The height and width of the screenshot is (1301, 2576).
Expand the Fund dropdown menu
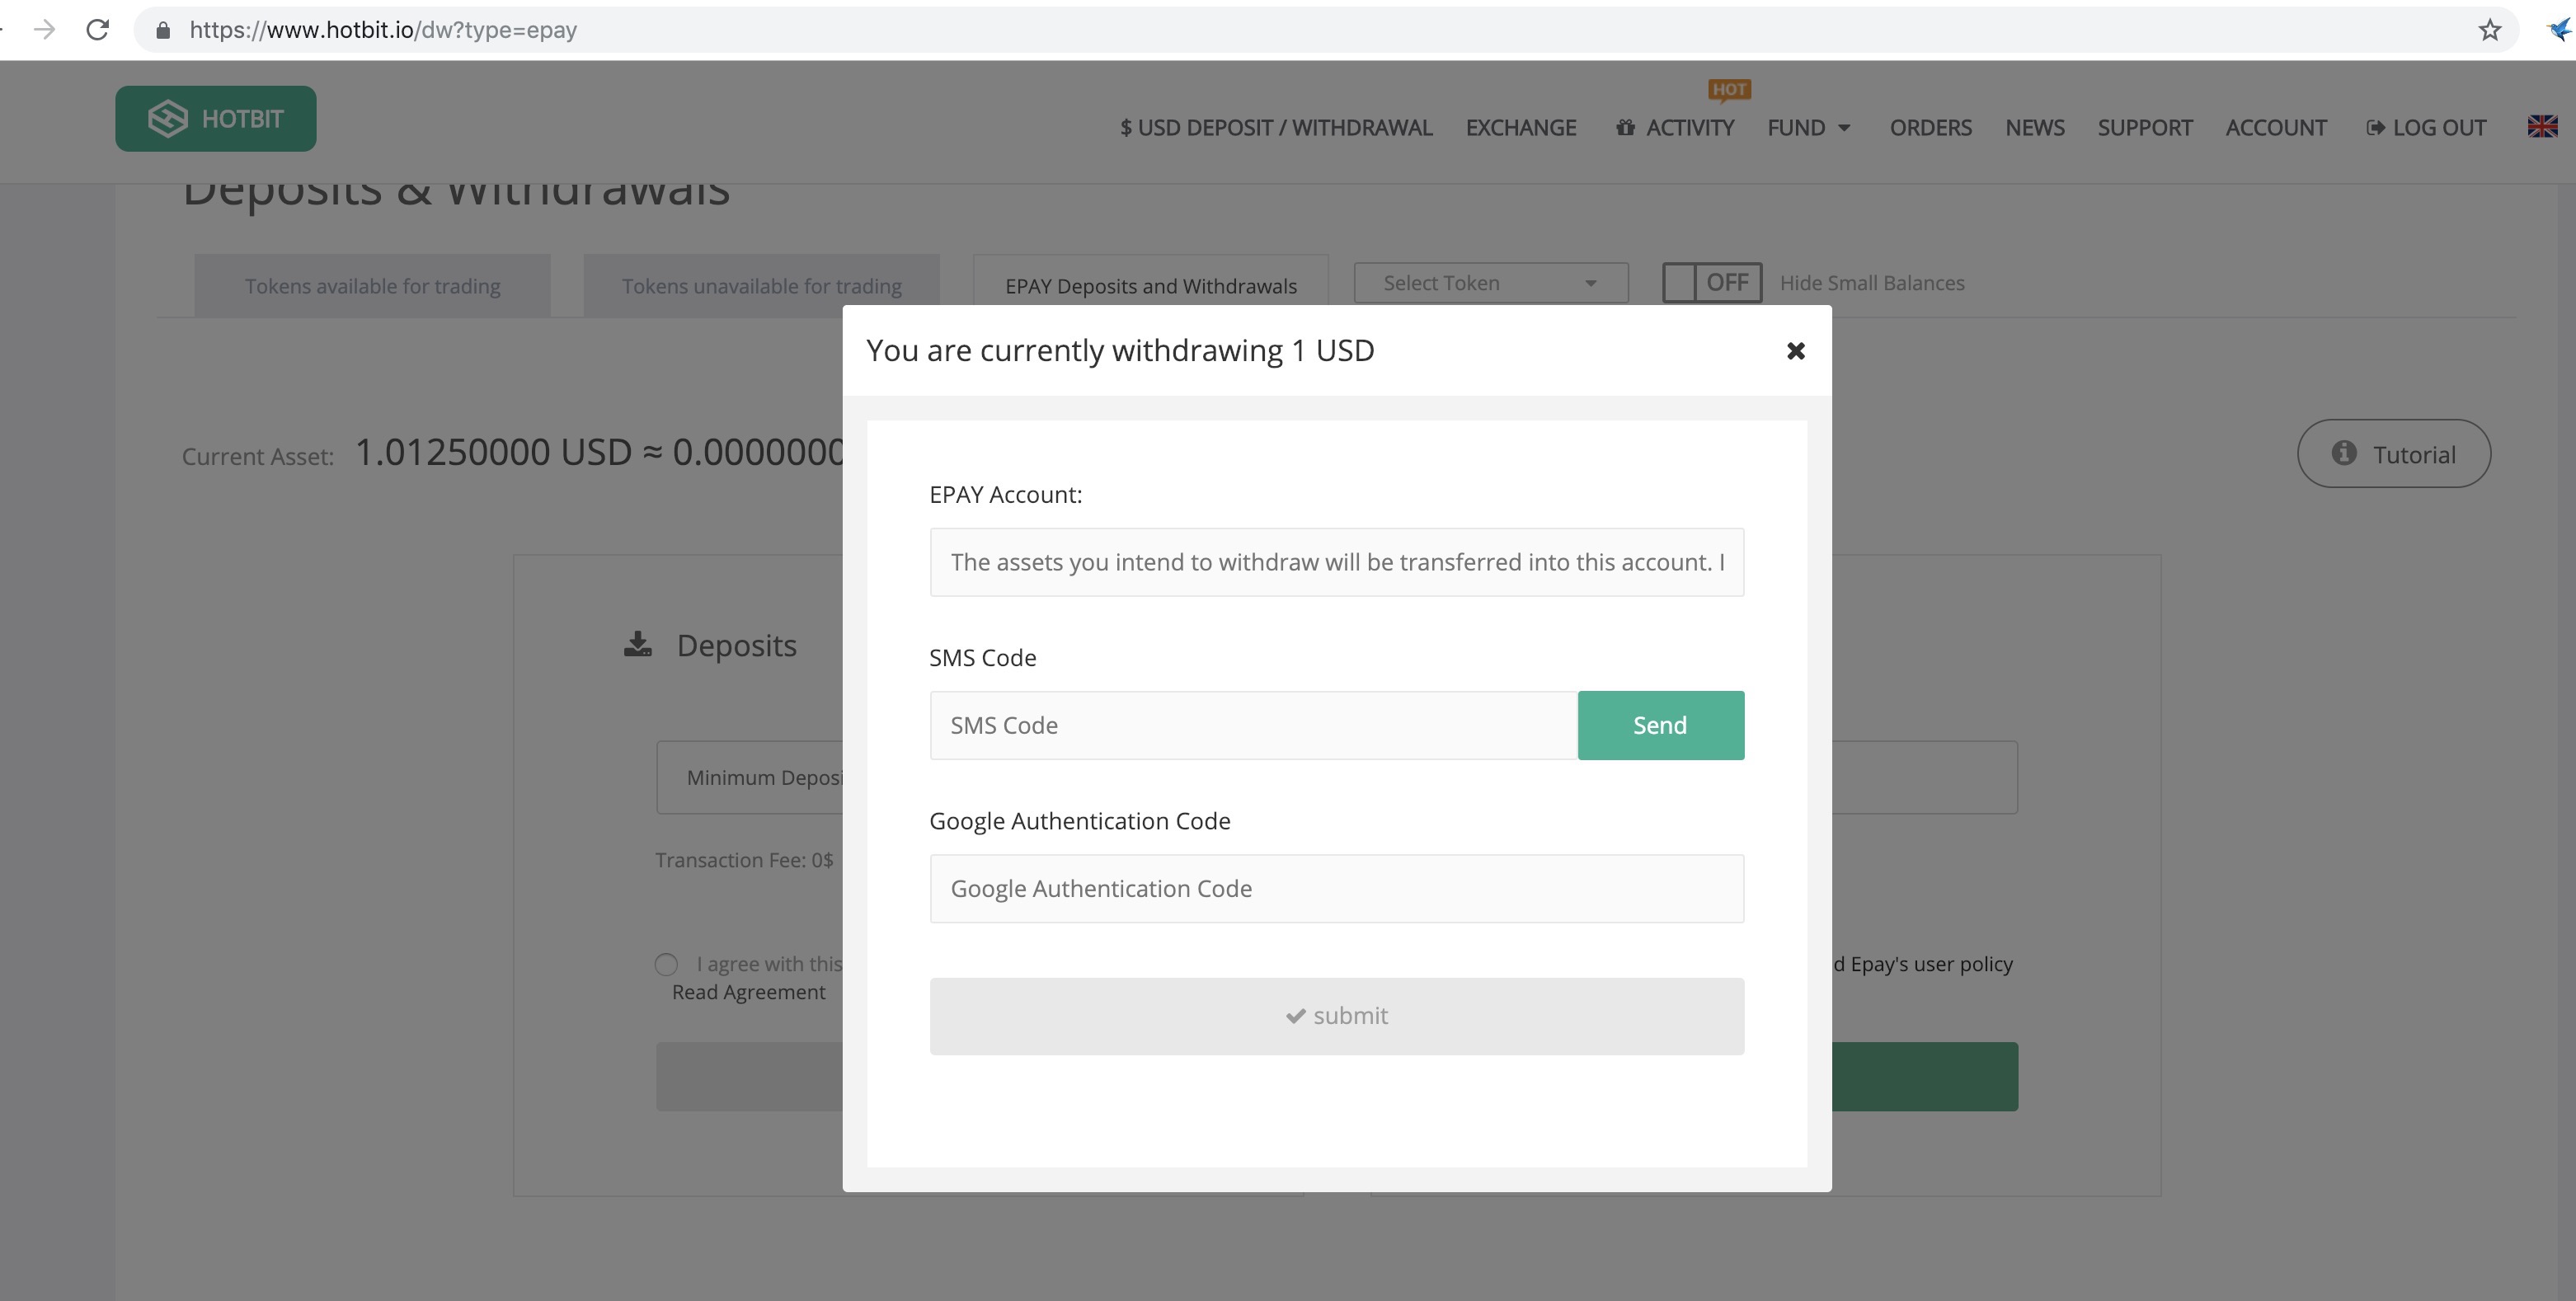click(1808, 128)
